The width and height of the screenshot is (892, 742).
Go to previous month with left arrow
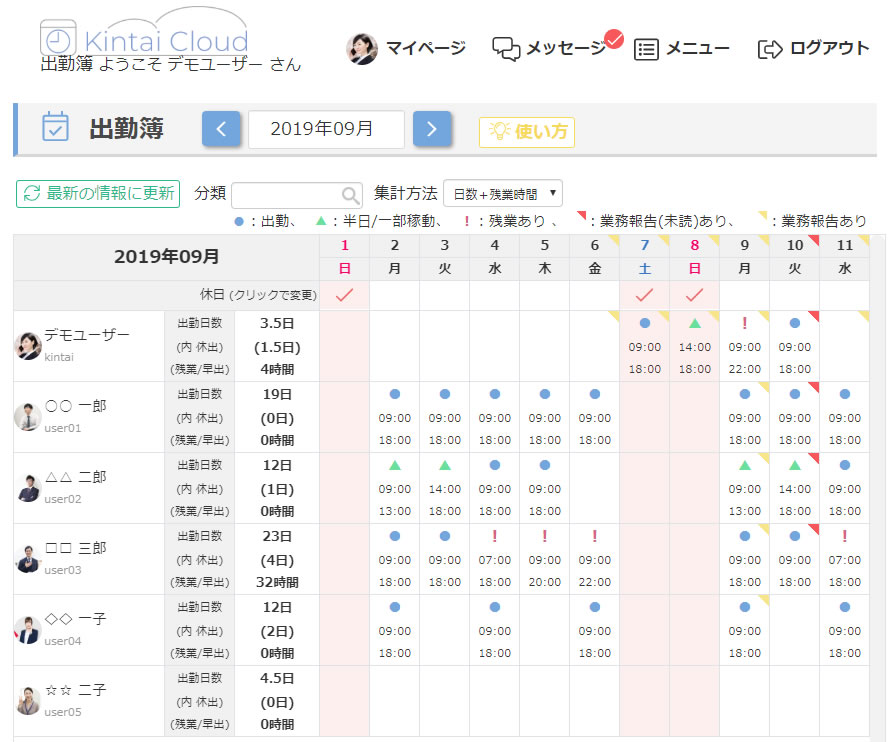[221, 129]
